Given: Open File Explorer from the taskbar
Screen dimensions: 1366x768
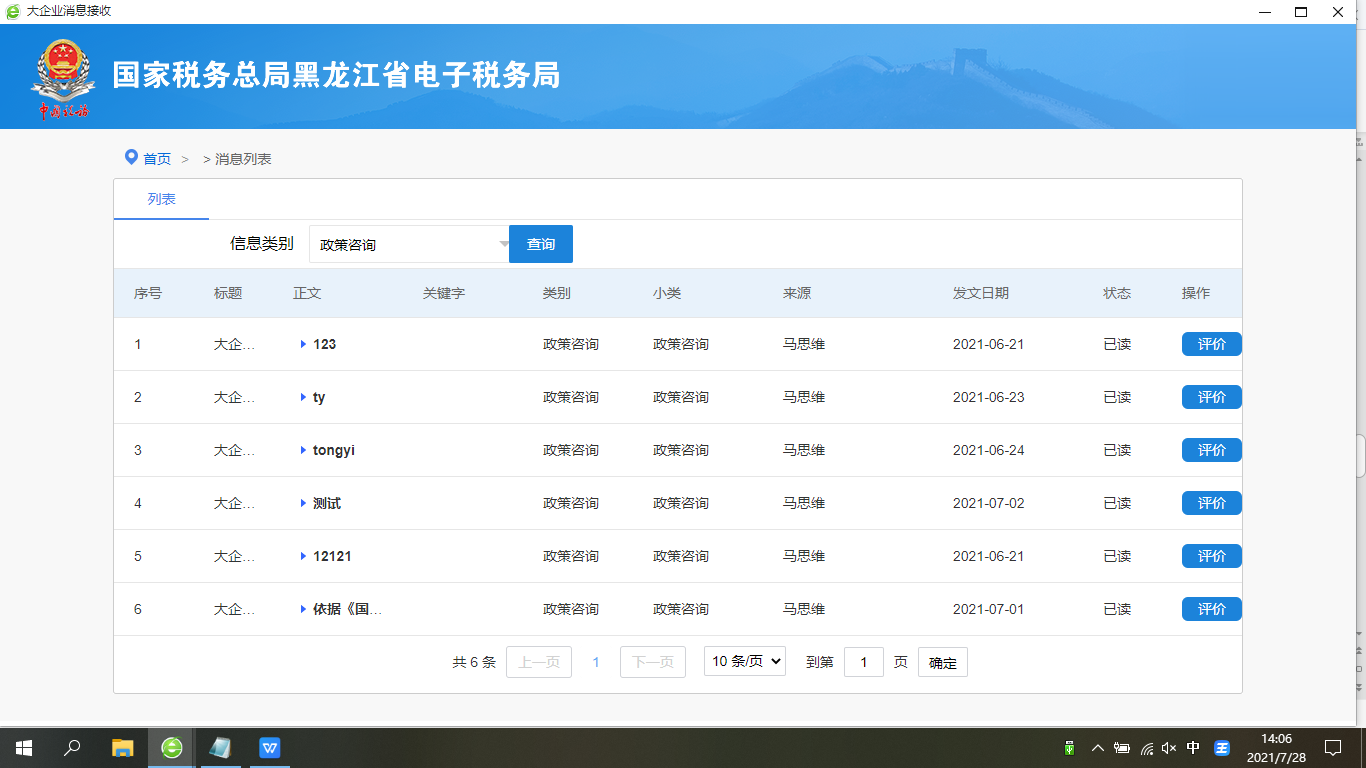Looking at the screenshot, I should click(122, 748).
